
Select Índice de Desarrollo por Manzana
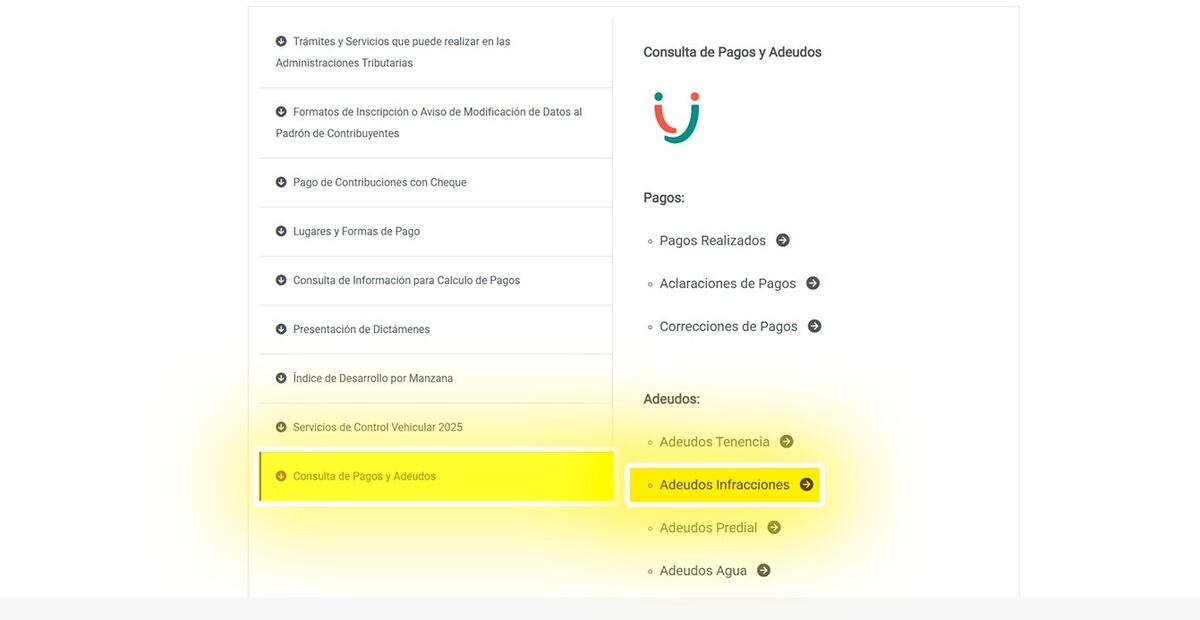pyautogui.click(x=372, y=378)
